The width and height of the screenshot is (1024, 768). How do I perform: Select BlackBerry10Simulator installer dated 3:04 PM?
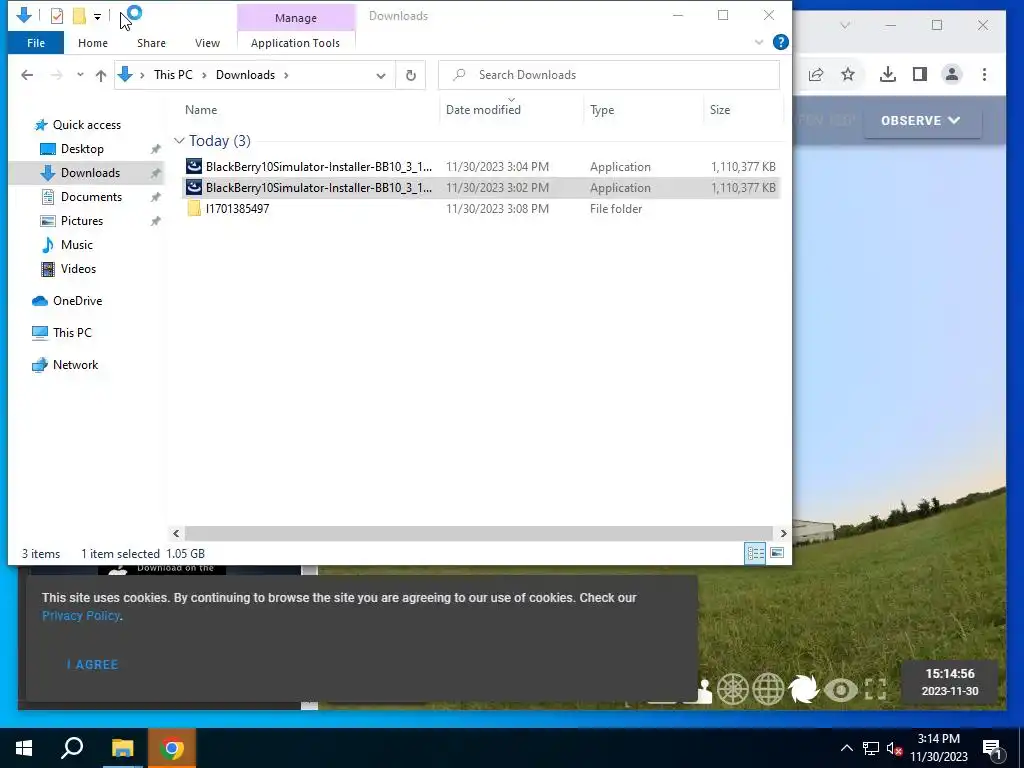coord(481,167)
